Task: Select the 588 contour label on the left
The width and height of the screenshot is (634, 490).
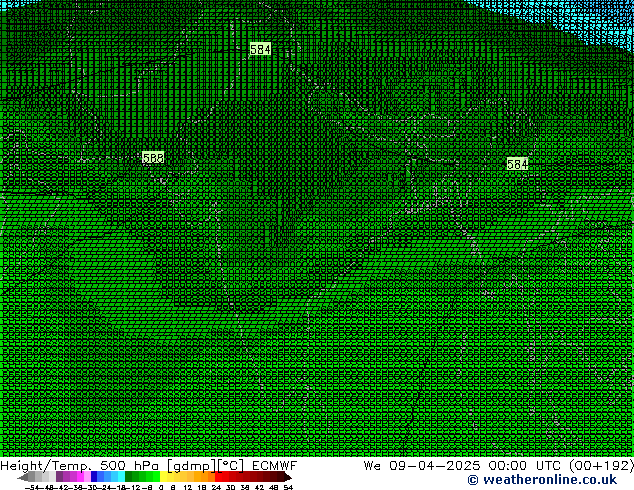Action: [153, 158]
